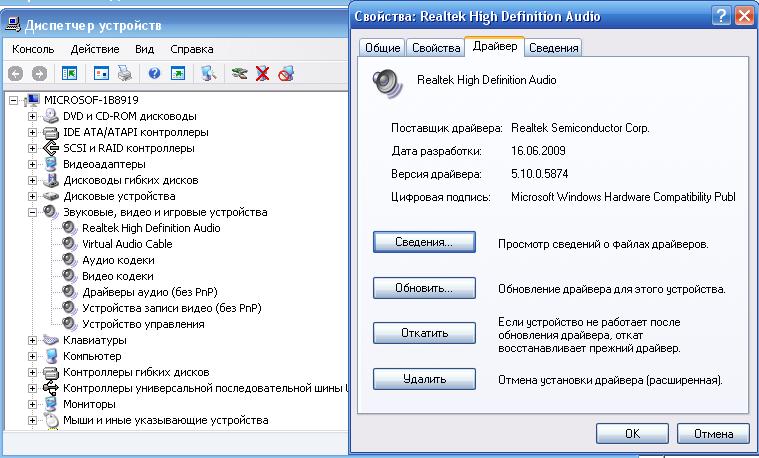Collapse the MICROSOF-1B8919 root node
Image resolution: width=759 pixels, height=458 pixels.
pos(14,100)
